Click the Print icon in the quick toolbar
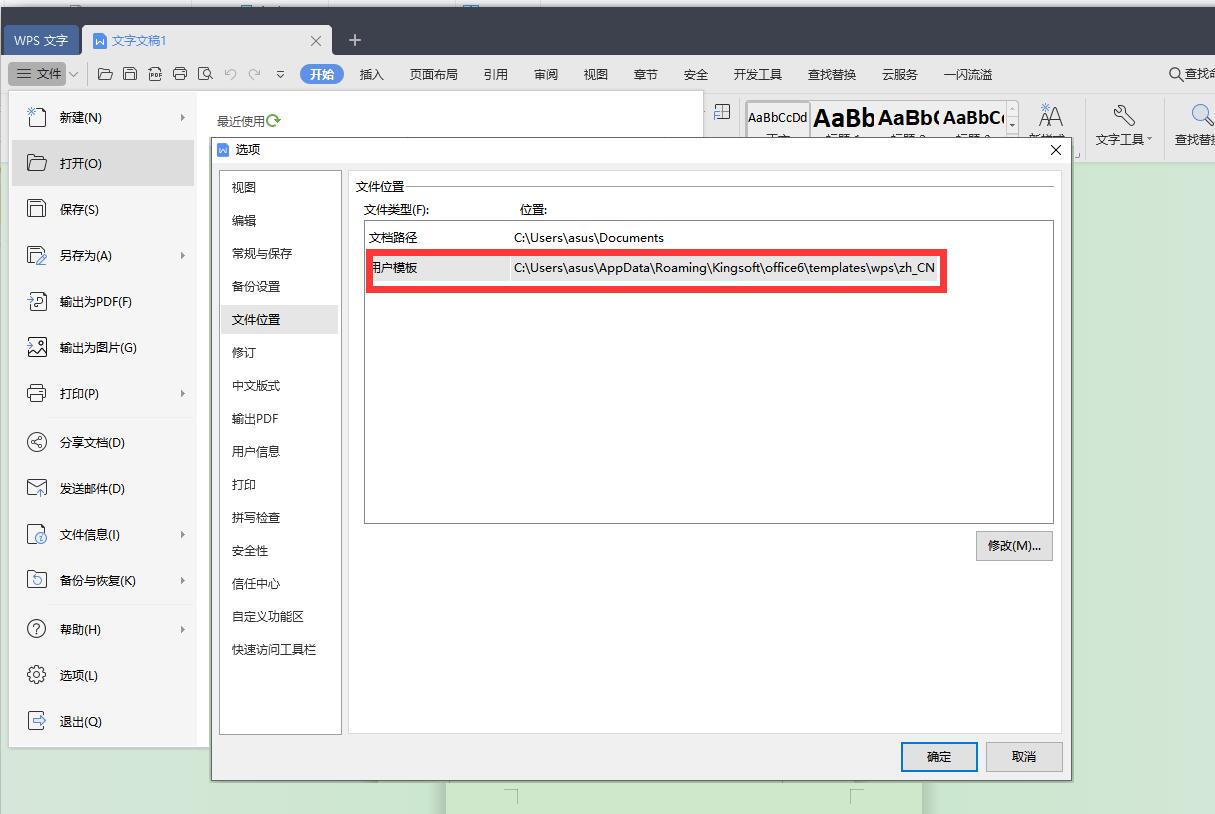This screenshot has height=814, width=1215. (x=180, y=74)
